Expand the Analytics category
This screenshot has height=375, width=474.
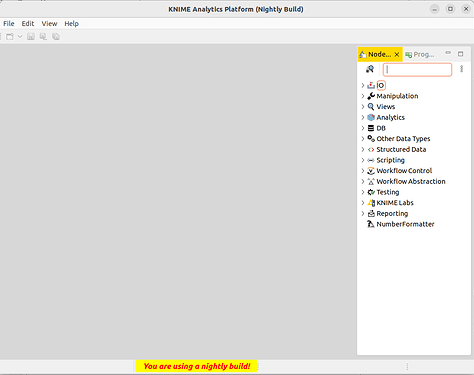pos(363,117)
